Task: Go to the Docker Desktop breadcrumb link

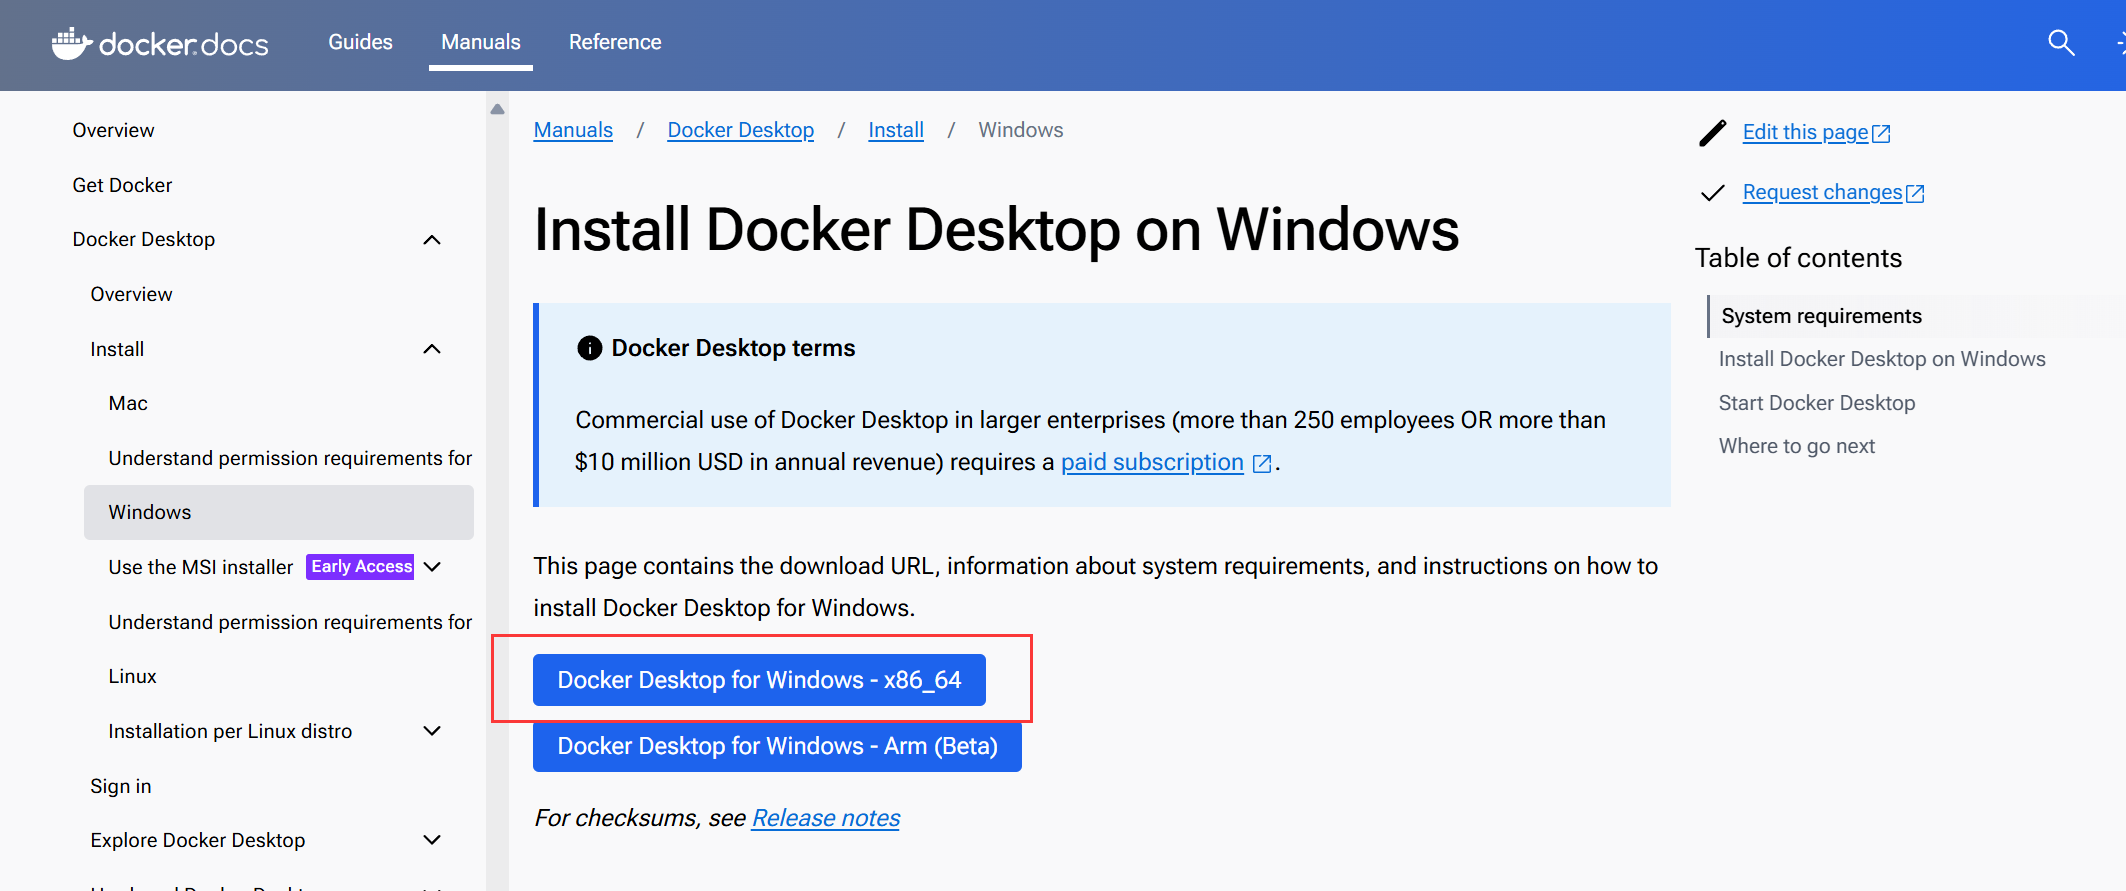Action: [740, 130]
